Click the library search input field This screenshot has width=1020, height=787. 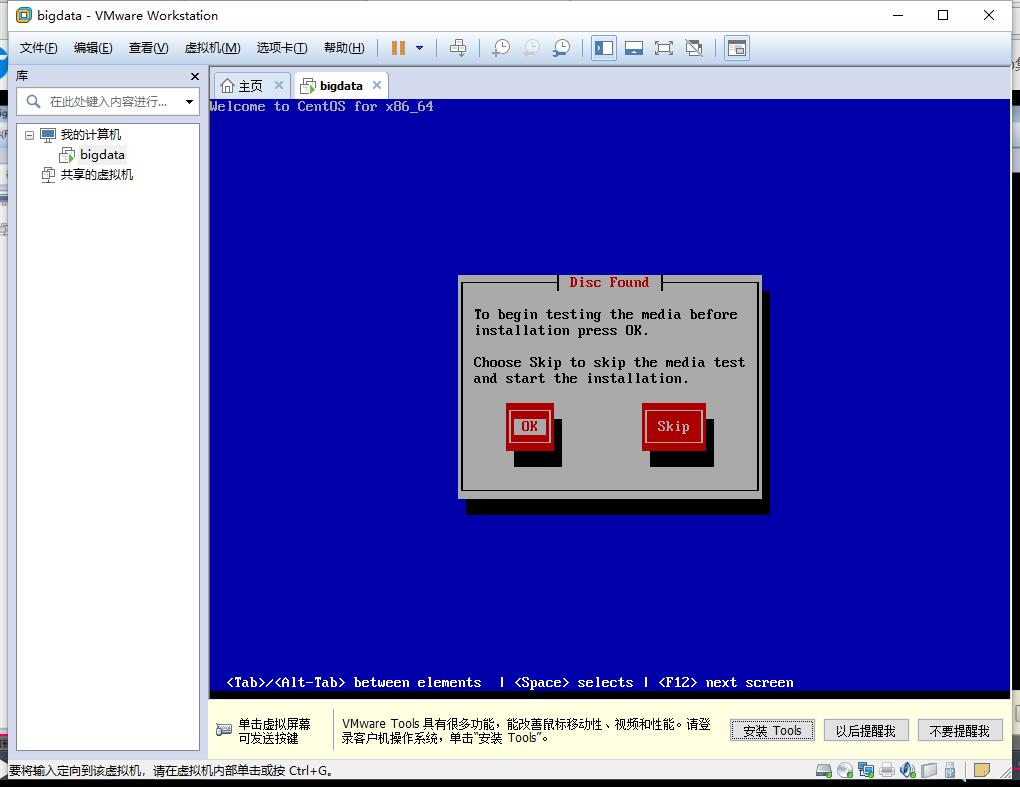(108, 101)
